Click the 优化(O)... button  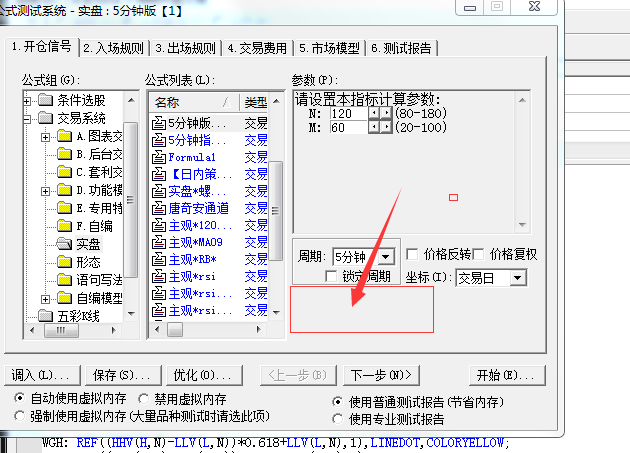point(205,375)
